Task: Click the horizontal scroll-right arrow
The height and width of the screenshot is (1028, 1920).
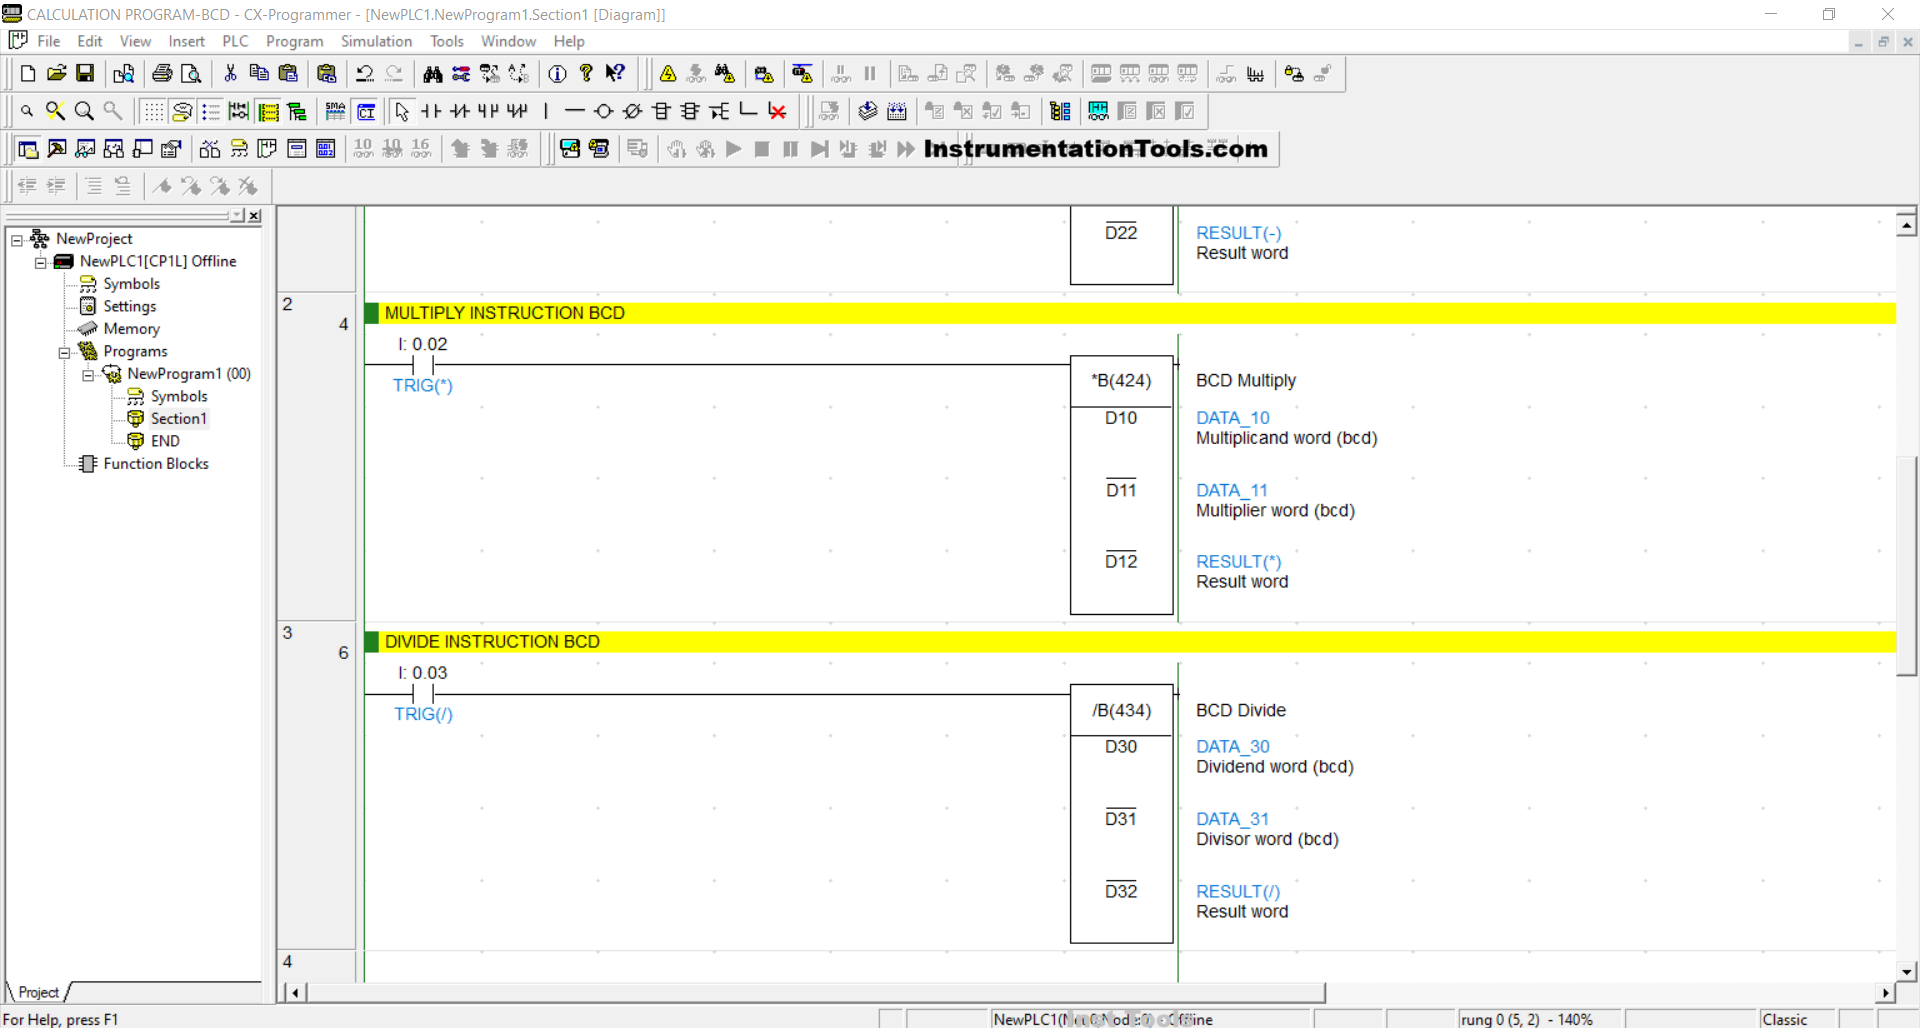Action: (x=1885, y=993)
